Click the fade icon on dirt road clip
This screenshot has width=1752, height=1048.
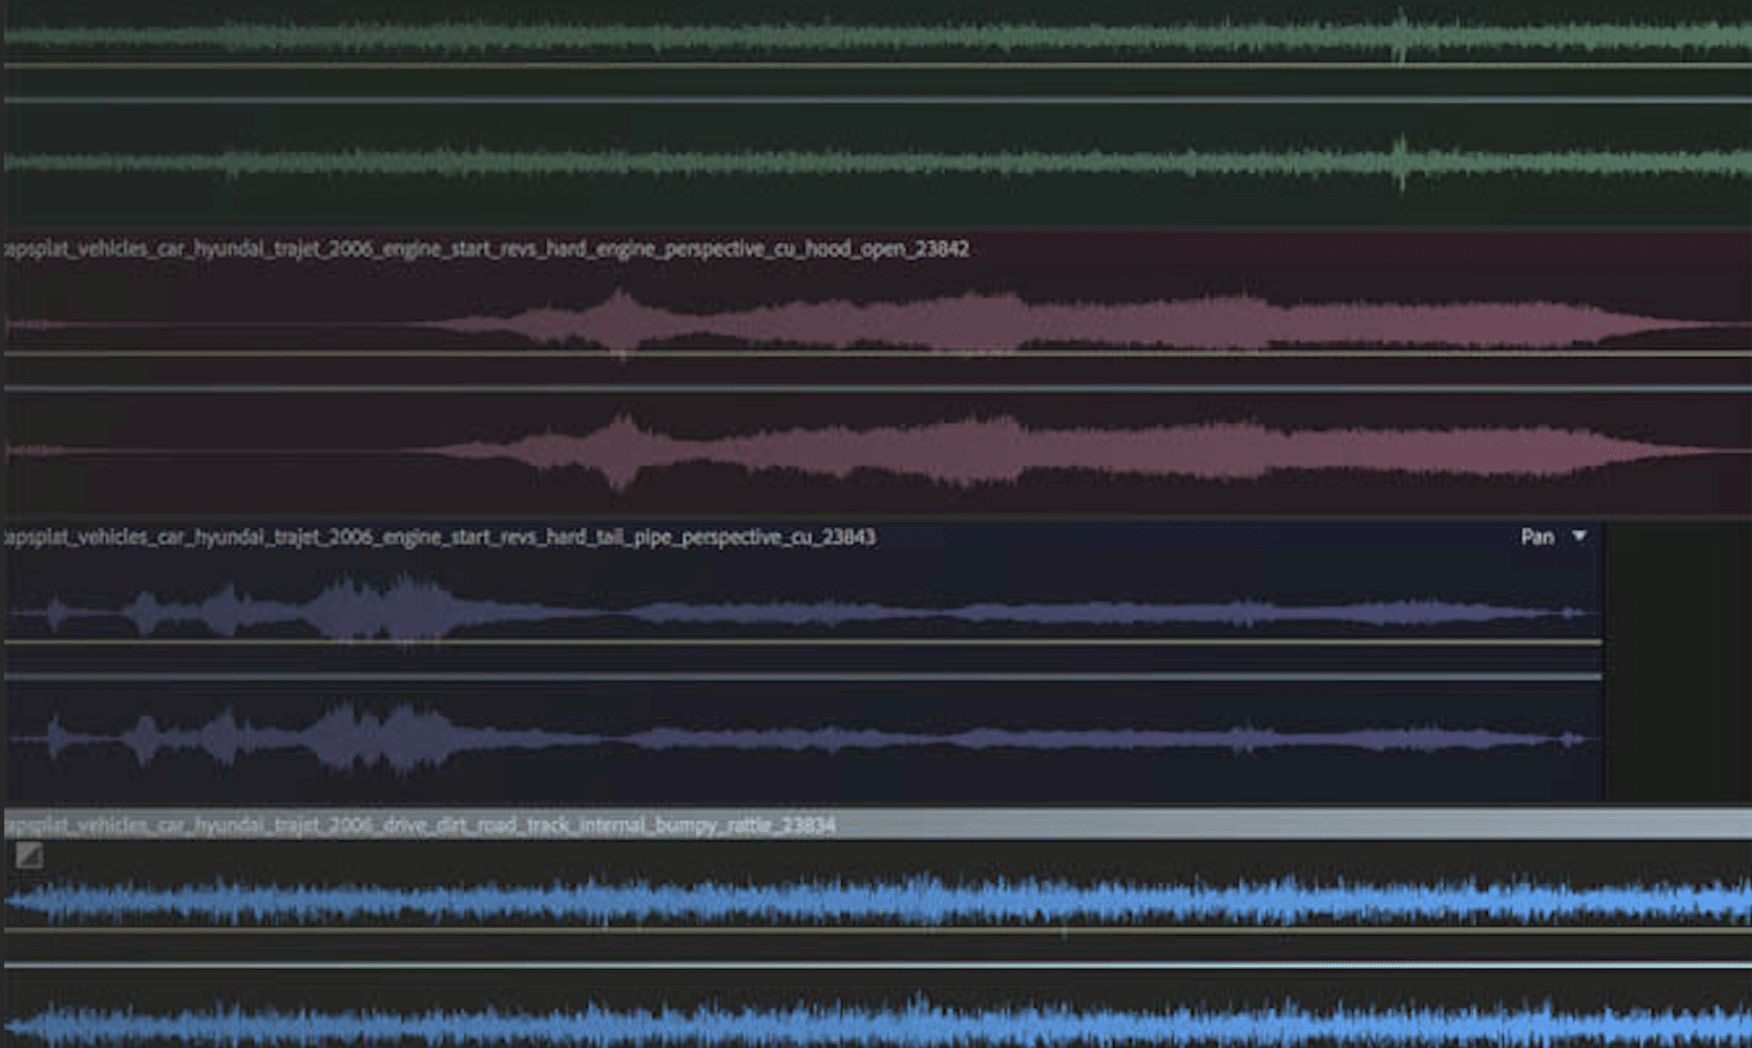(28, 855)
